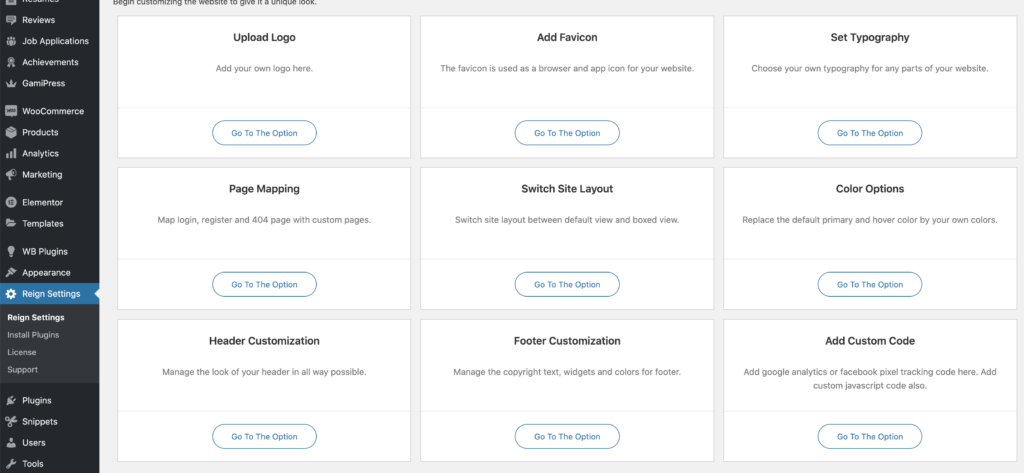Screen dimensions: 1024x473
Task: Go to the Header Customization option
Action: pyautogui.click(x=264, y=437)
